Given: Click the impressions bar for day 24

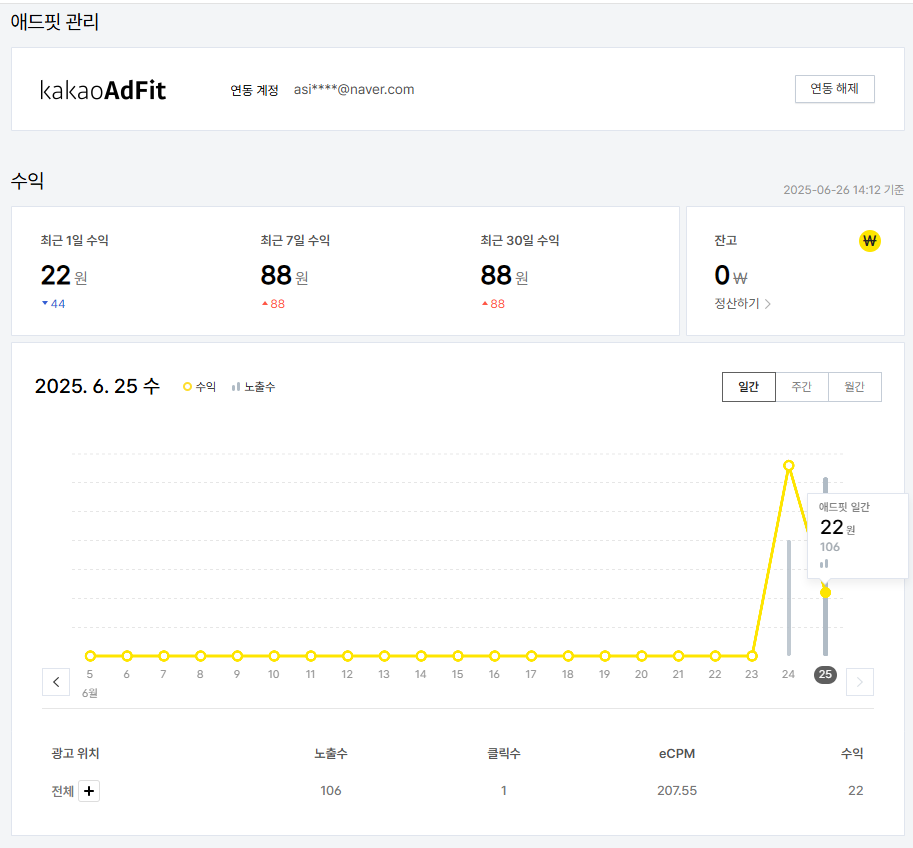Looking at the screenshot, I should 789,598.
